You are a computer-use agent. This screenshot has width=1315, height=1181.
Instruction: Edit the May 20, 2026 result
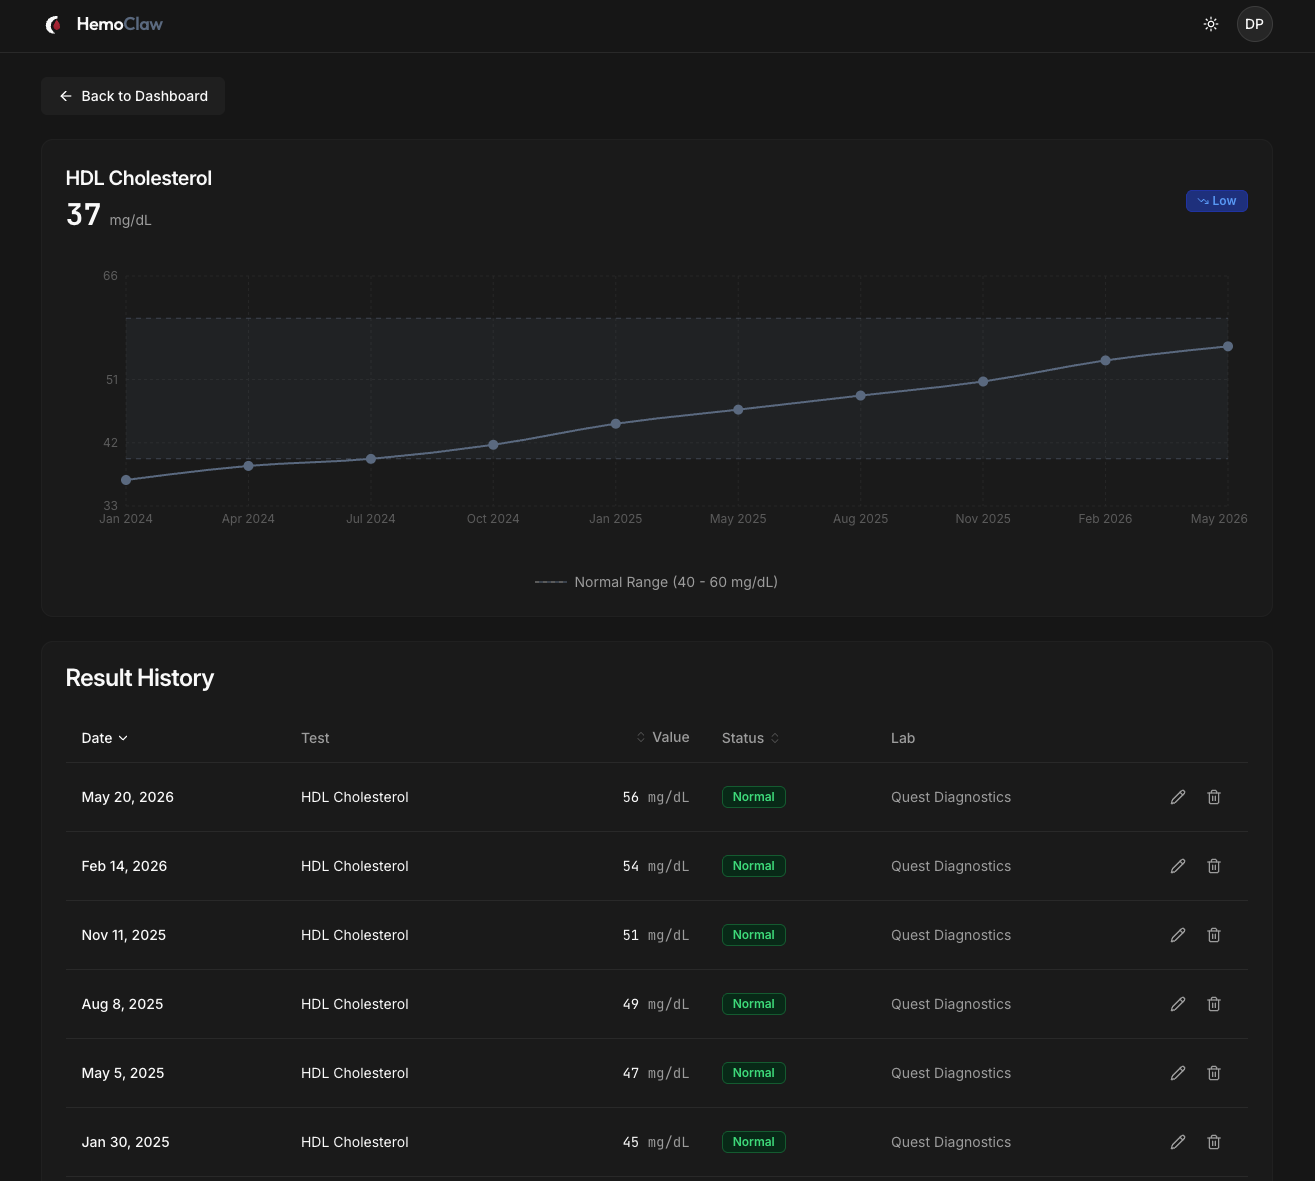(1178, 797)
